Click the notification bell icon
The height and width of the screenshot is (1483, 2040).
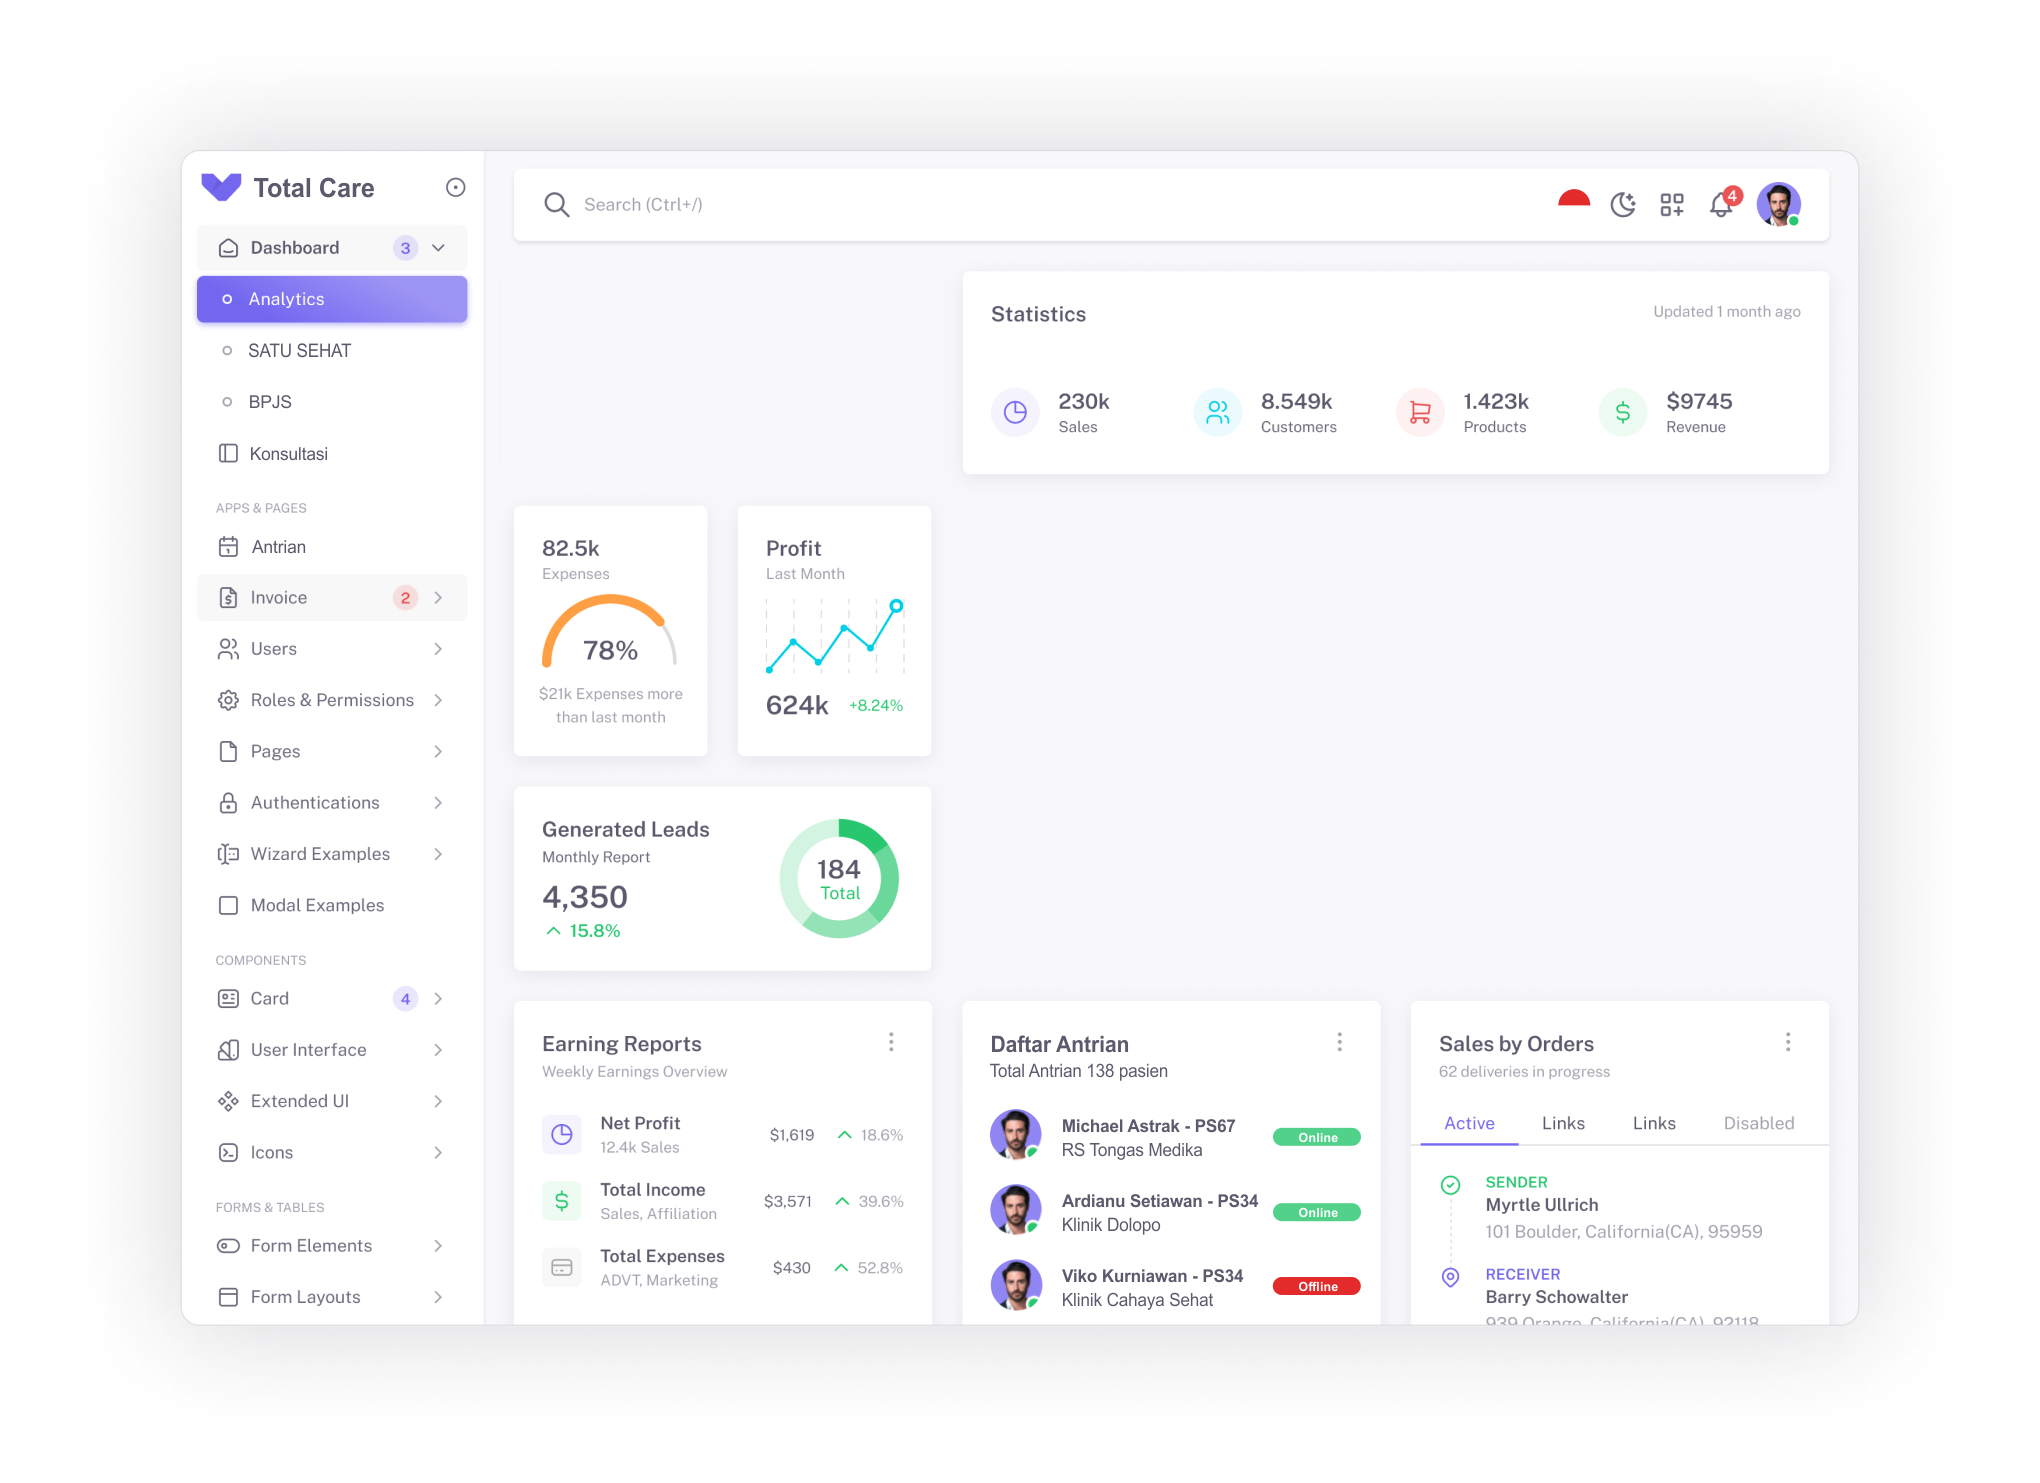1720,206
